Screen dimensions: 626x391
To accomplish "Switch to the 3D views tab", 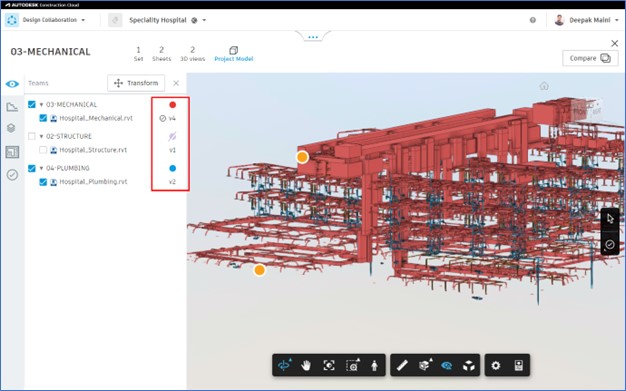I will [192, 54].
